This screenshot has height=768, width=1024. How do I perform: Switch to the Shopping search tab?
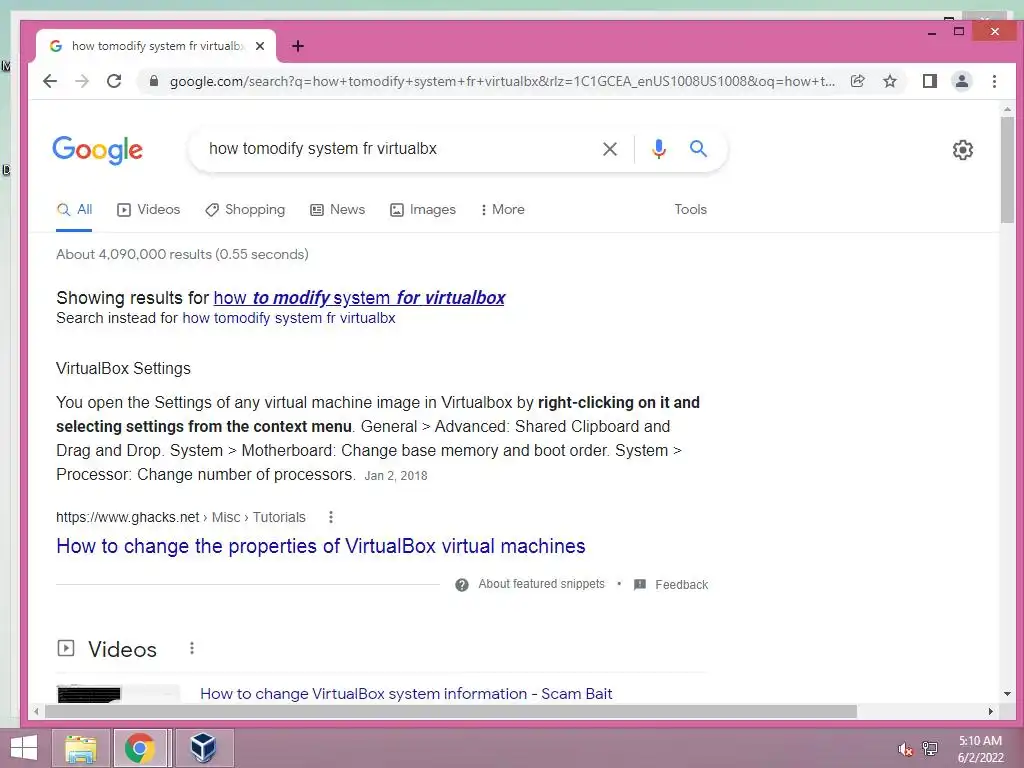pyautogui.click(x=245, y=210)
